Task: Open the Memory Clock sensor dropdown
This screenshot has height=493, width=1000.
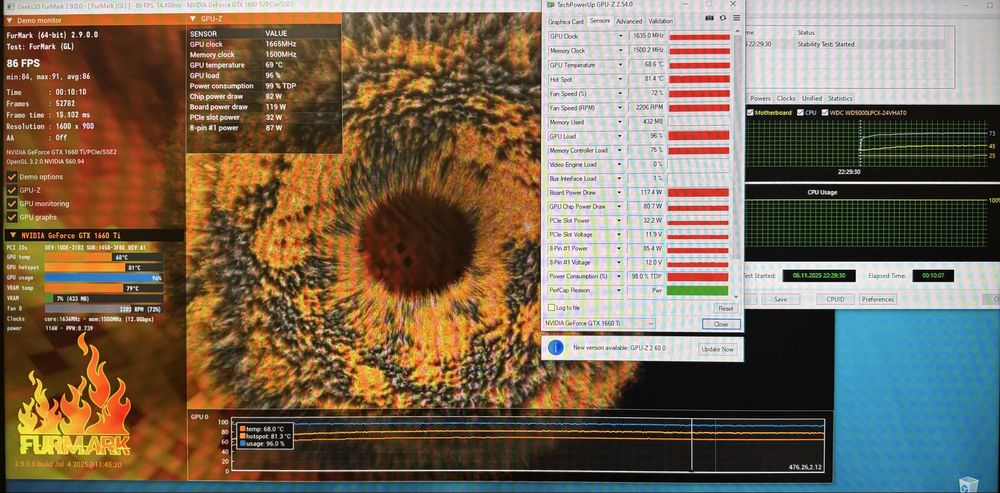Action: click(x=620, y=50)
